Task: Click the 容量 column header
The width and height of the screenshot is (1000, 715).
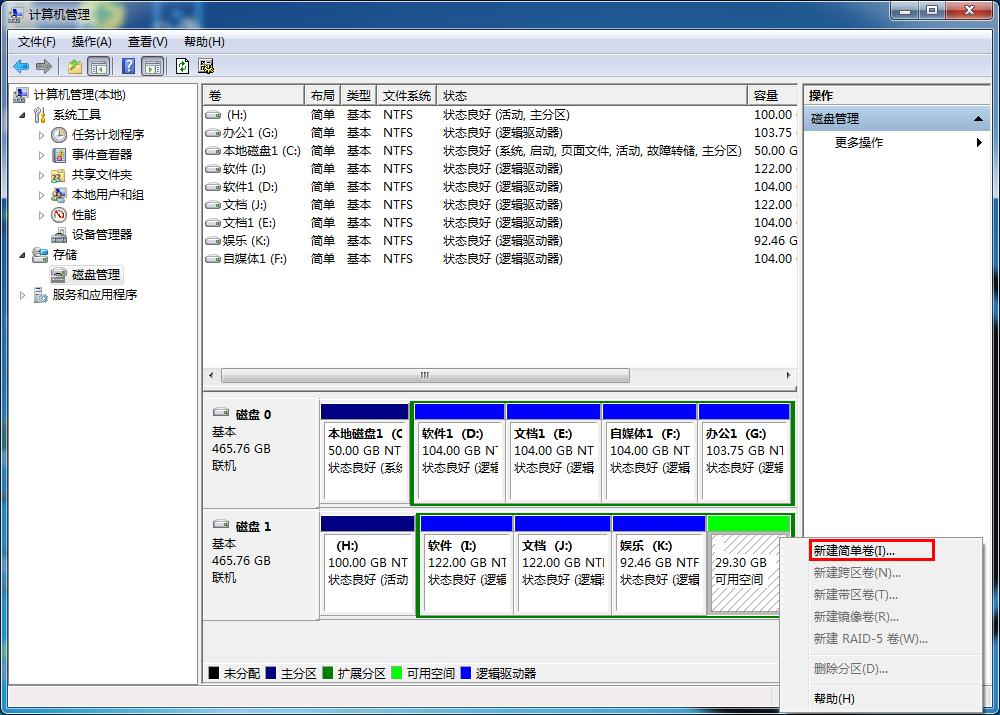Action: coord(770,95)
